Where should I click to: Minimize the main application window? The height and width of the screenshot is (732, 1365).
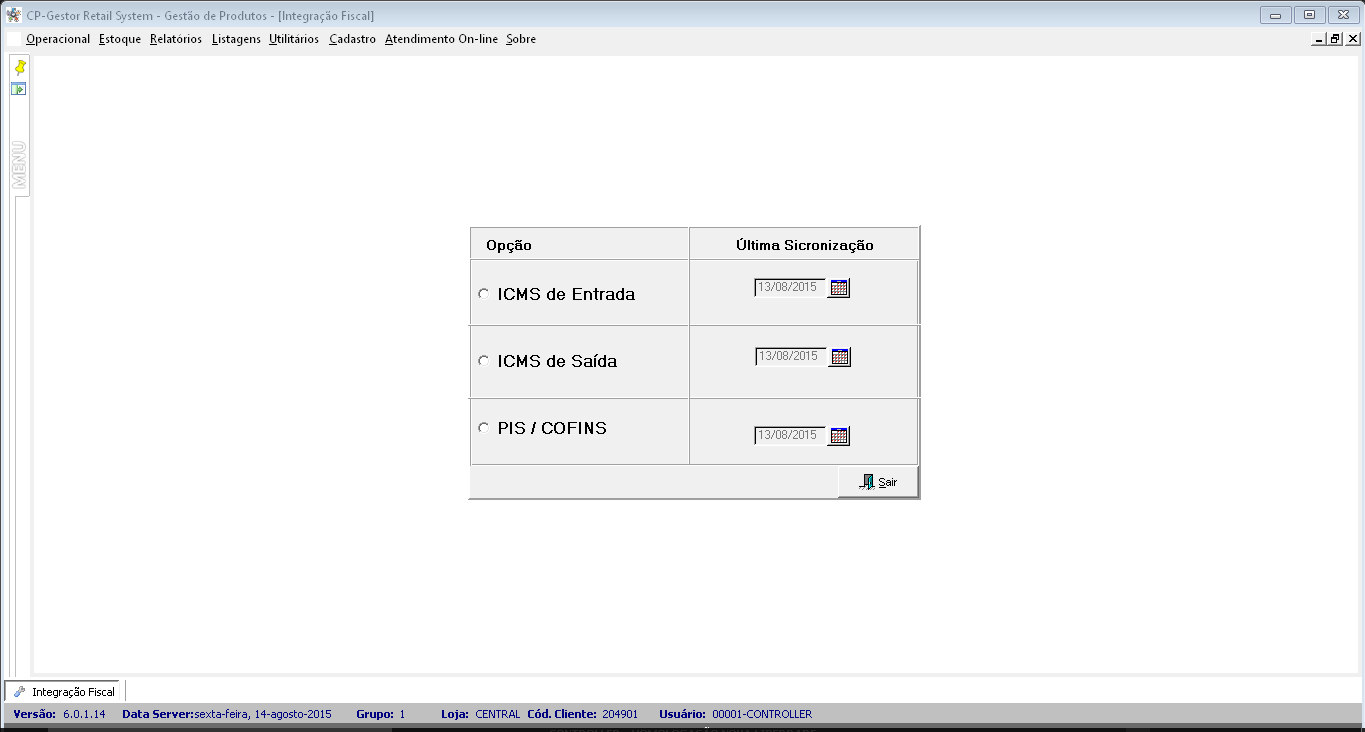tap(1276, 15)
